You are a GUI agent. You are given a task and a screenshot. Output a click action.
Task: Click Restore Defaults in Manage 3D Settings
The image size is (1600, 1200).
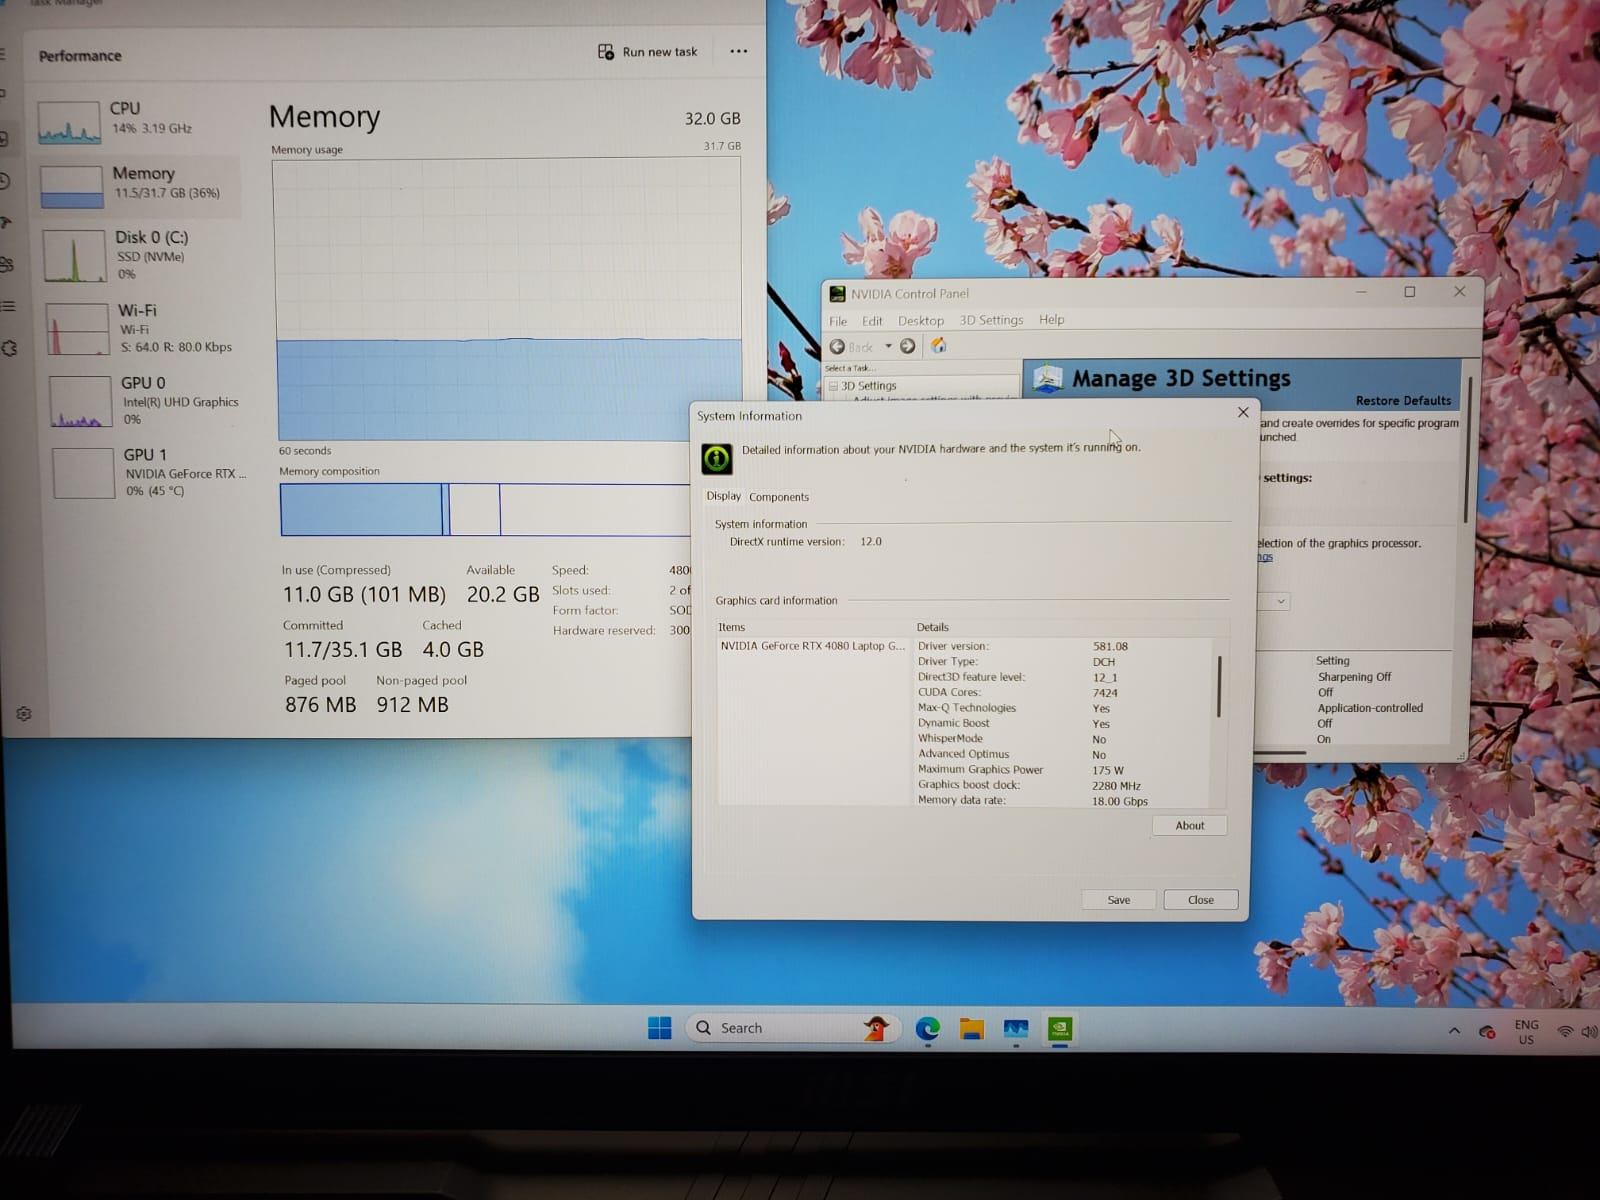pyautogui.click(x=1403, y=401)
